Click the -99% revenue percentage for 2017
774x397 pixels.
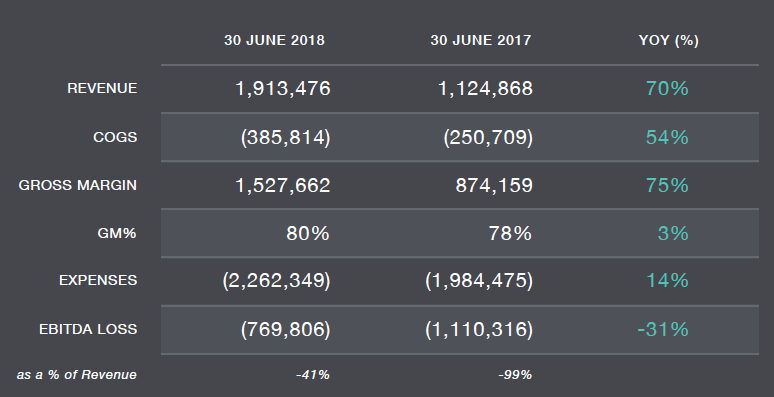pos(515,375)
